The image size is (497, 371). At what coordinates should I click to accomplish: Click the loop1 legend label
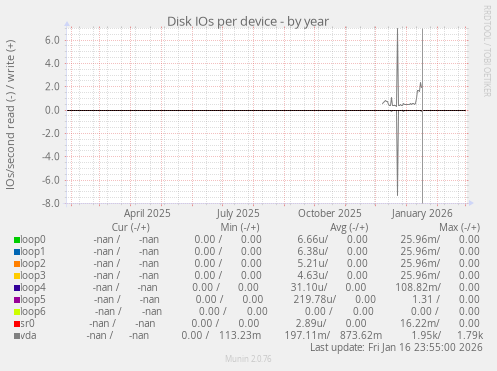[x=33, y=251]
